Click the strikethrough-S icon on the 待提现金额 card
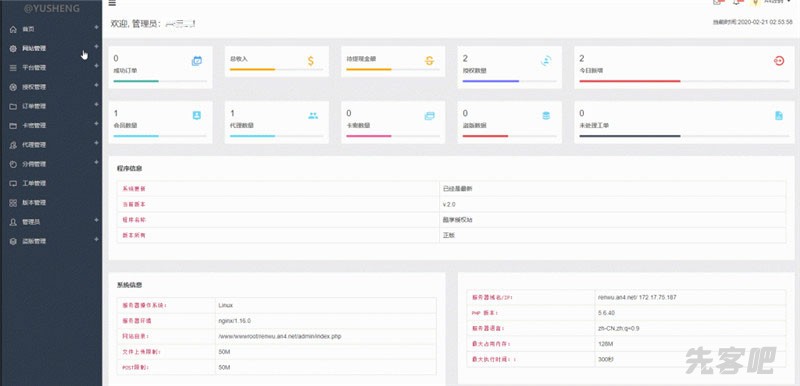This screenshot has height=386, width=800. (429, 61)
